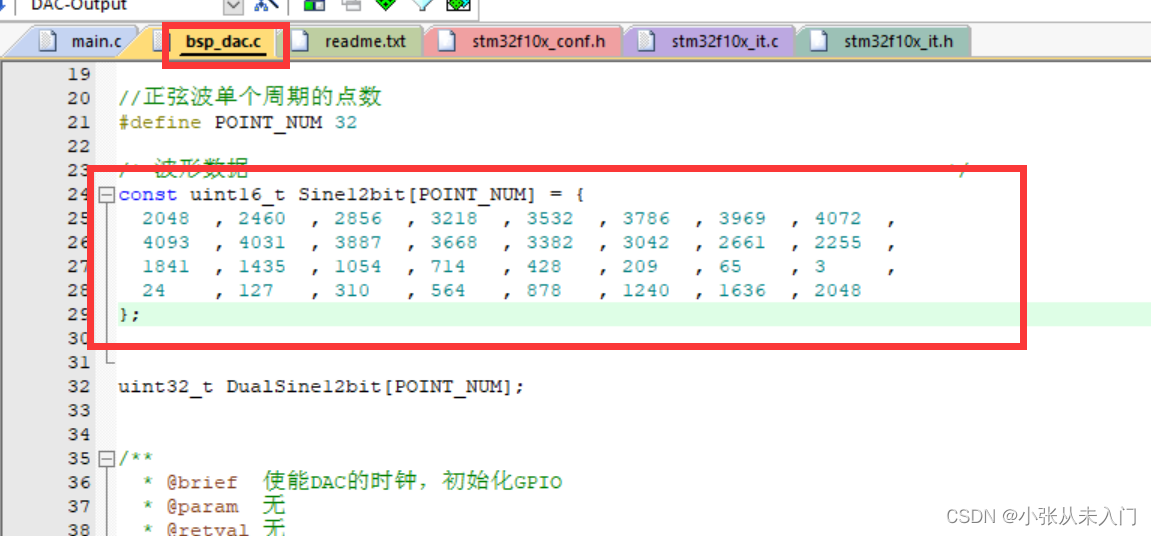Click the value 127 in the array
Viewport: 1151px width, 536px height.
[256, 291]
